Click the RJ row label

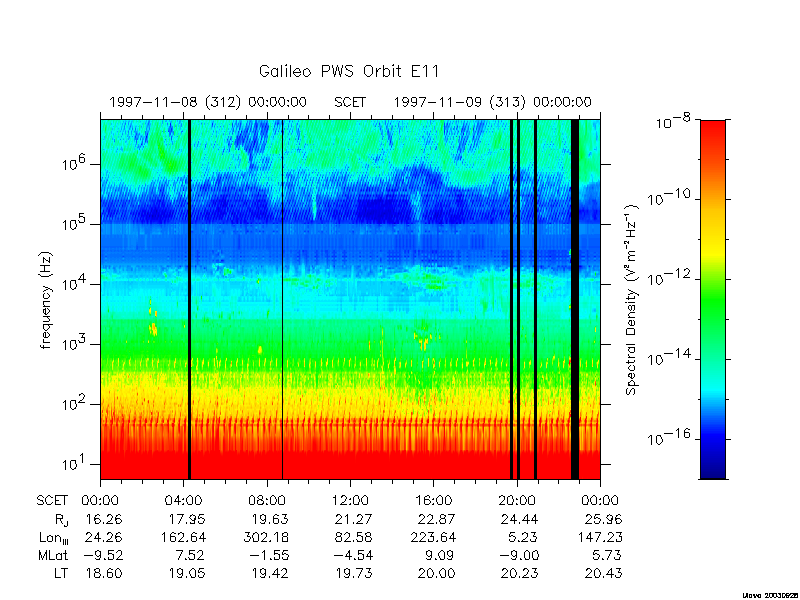click(x=61, y=520)
